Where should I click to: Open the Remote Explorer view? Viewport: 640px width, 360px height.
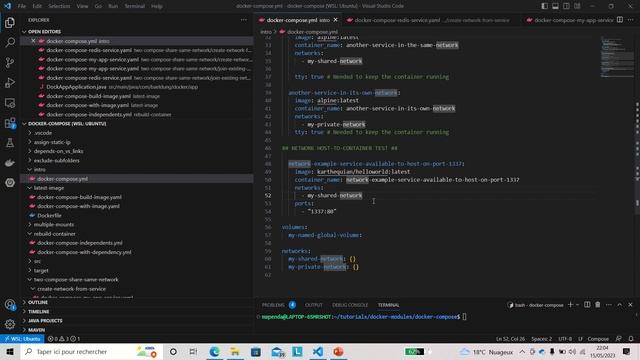click(10, 103)
